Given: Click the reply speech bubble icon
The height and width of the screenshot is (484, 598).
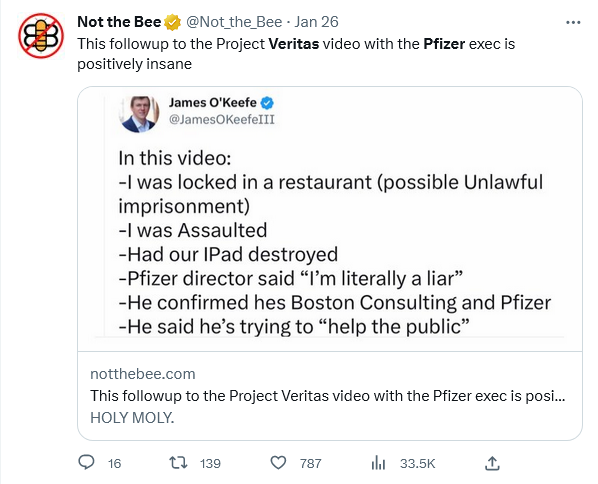Looking at the screenshot, I should [x=86, y=463].
